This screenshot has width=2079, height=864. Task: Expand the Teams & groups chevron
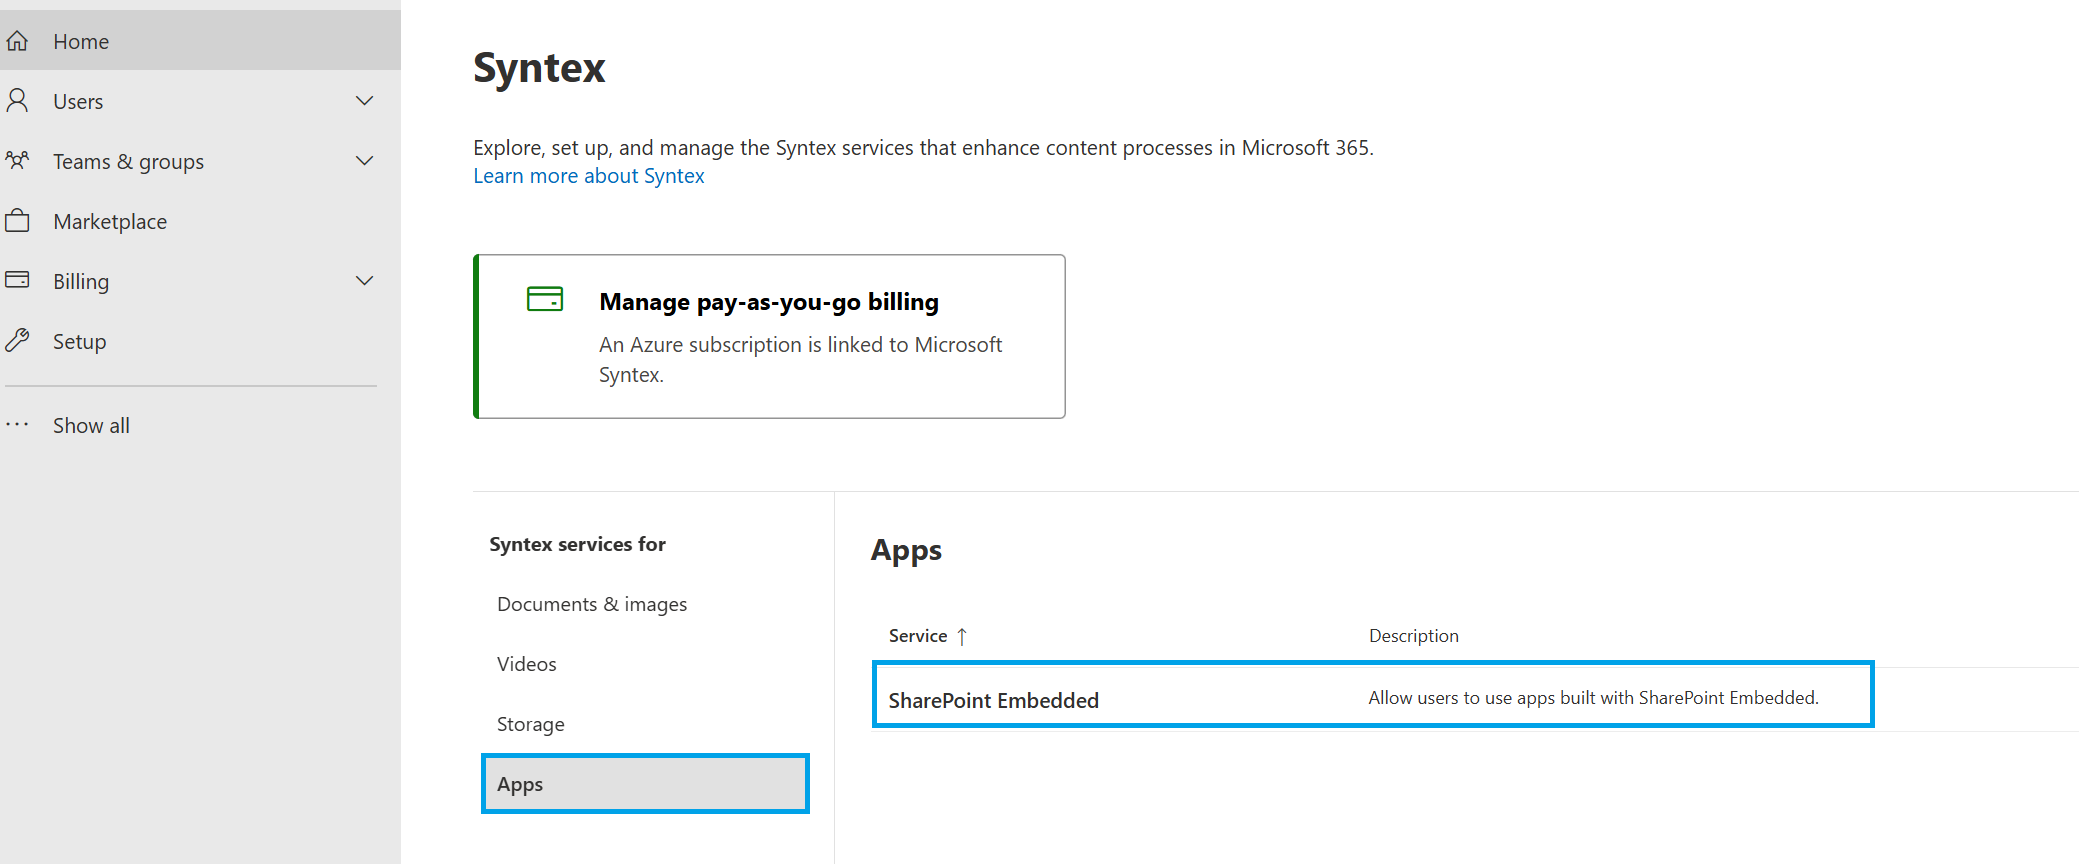pyautogui.click(x=365, y=161)
